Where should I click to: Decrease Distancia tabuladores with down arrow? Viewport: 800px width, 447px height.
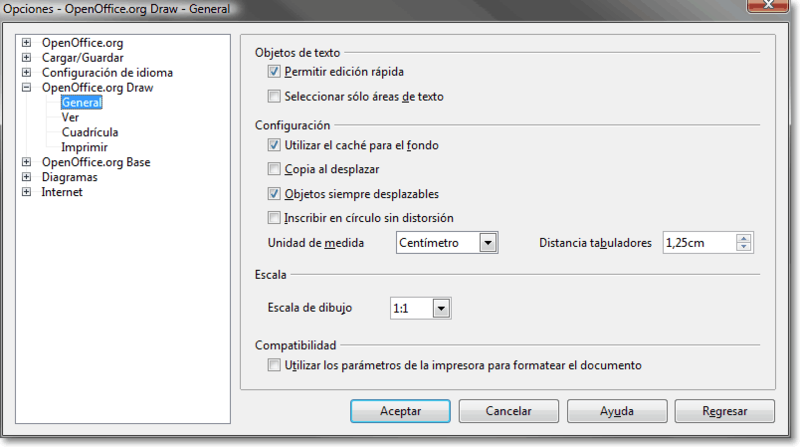click(x=744, y=247)
